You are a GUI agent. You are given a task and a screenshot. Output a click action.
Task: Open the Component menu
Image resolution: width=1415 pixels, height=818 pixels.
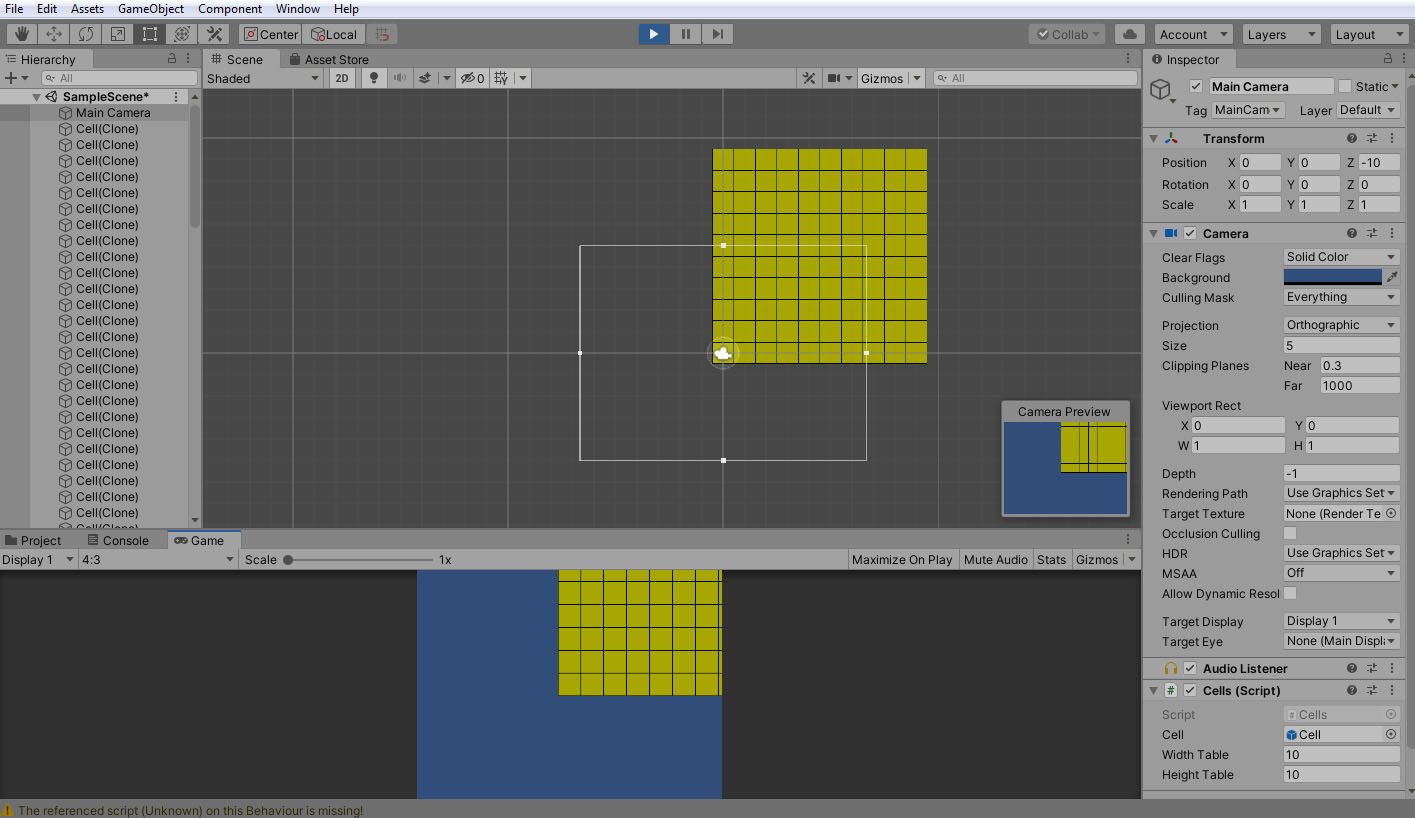coord(230,9)
